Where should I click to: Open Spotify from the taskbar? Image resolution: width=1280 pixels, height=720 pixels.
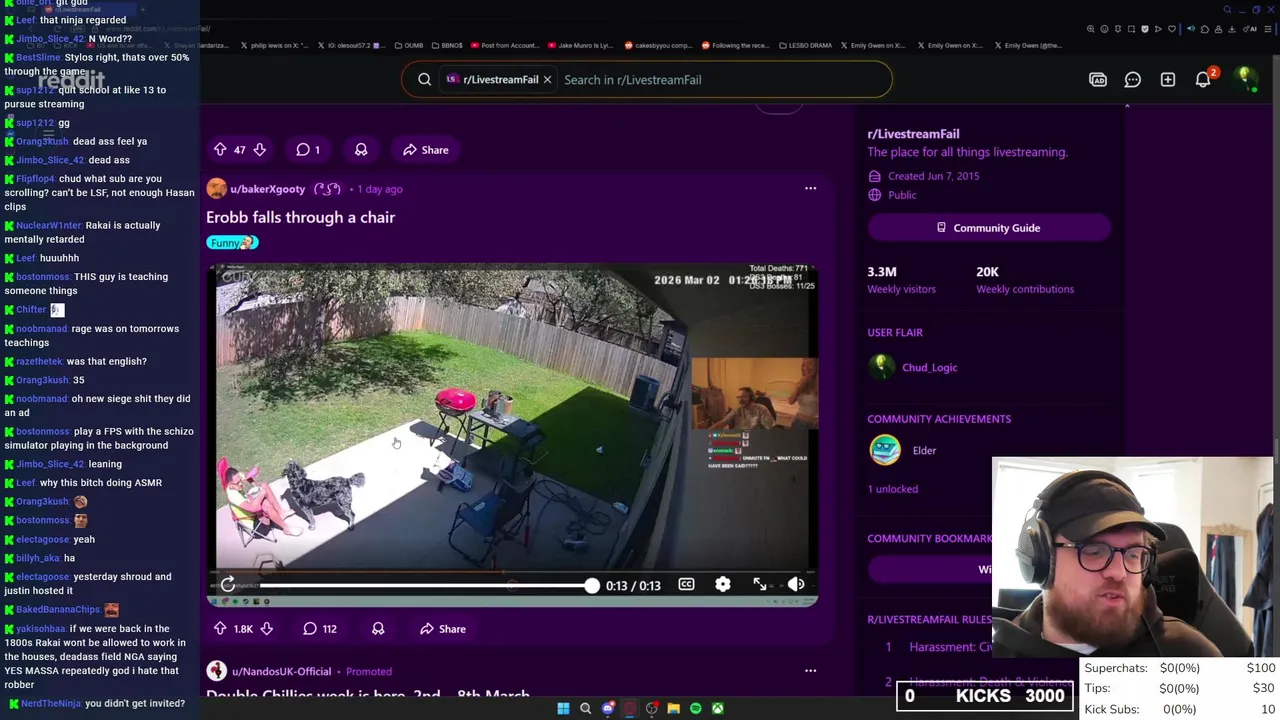coord(695,708)
